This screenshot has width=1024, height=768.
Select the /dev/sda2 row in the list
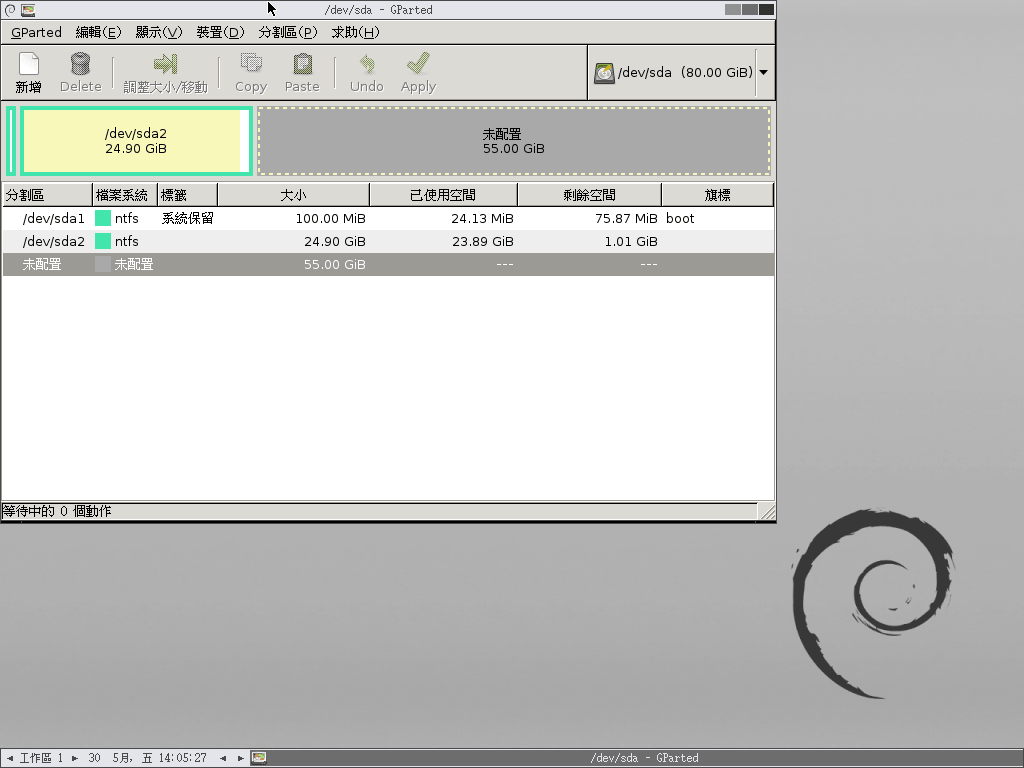54,241
